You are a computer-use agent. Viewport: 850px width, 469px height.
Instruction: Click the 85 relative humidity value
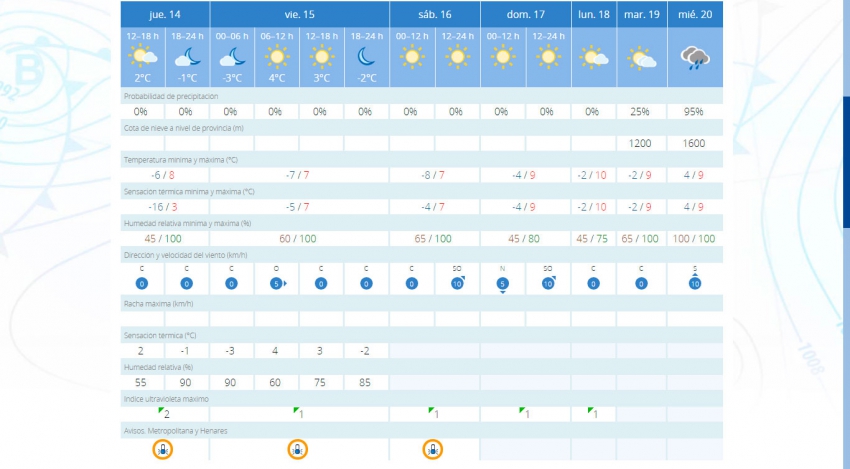coord(365,383)
